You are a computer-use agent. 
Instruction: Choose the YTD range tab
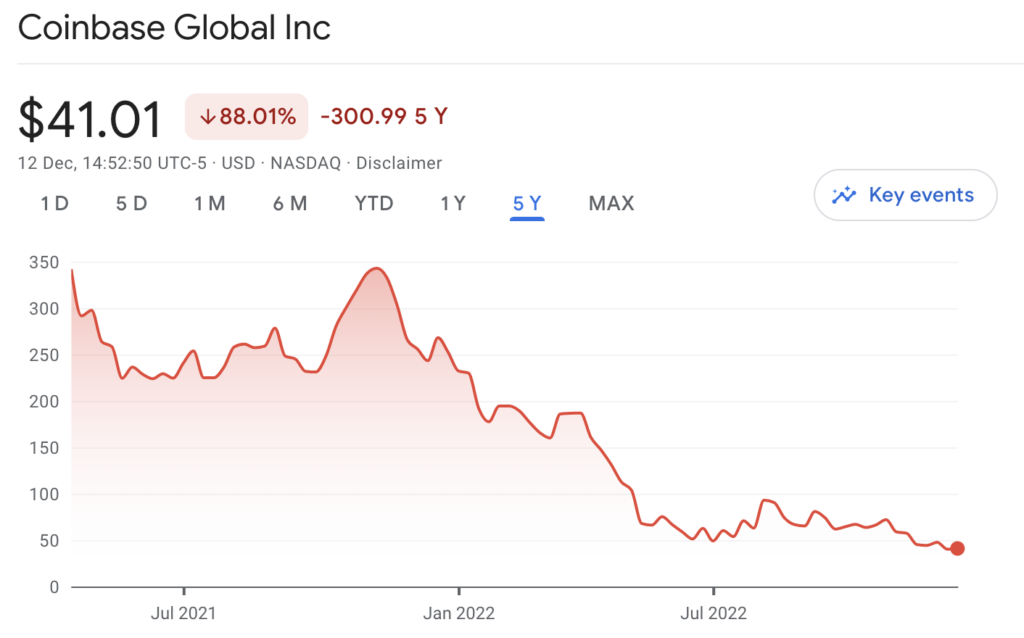tap(374, 204)
